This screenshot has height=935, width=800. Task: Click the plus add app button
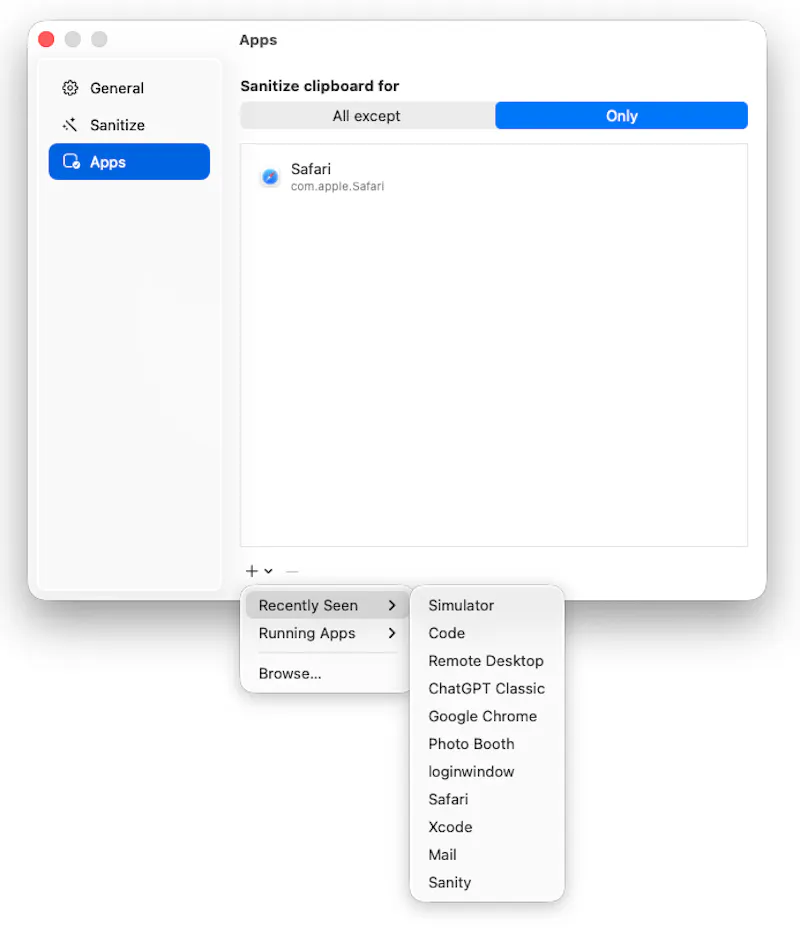pyautogui.click(x=252, y=571)
